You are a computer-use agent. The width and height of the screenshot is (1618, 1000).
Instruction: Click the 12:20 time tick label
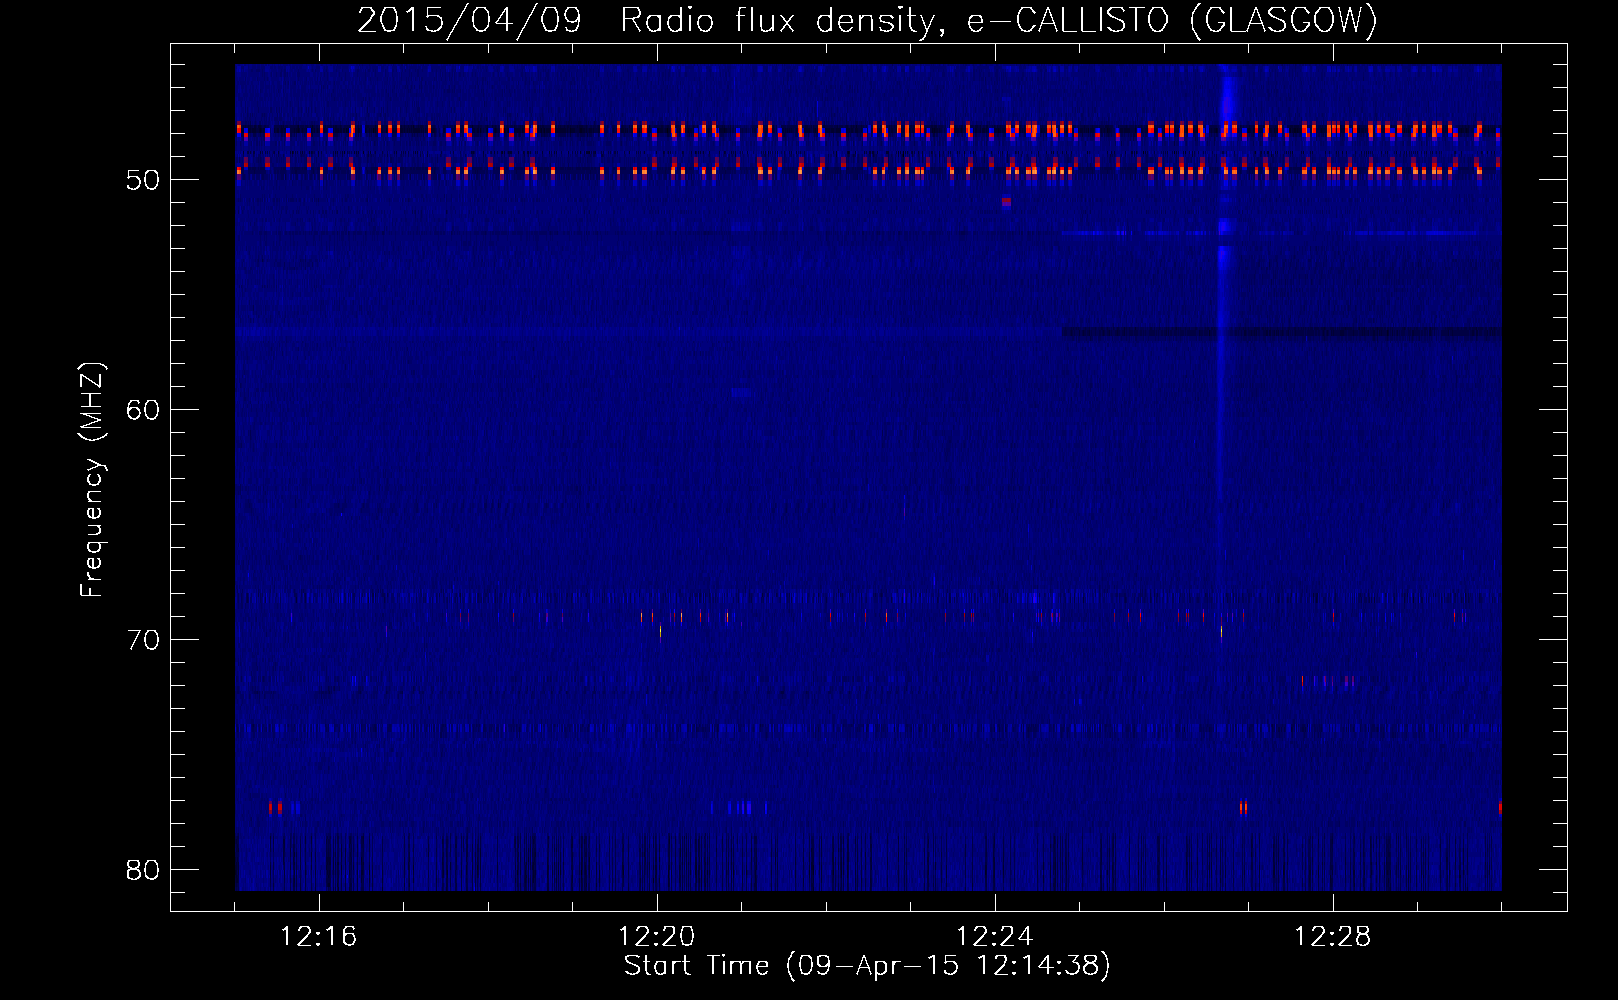point(657,937)
